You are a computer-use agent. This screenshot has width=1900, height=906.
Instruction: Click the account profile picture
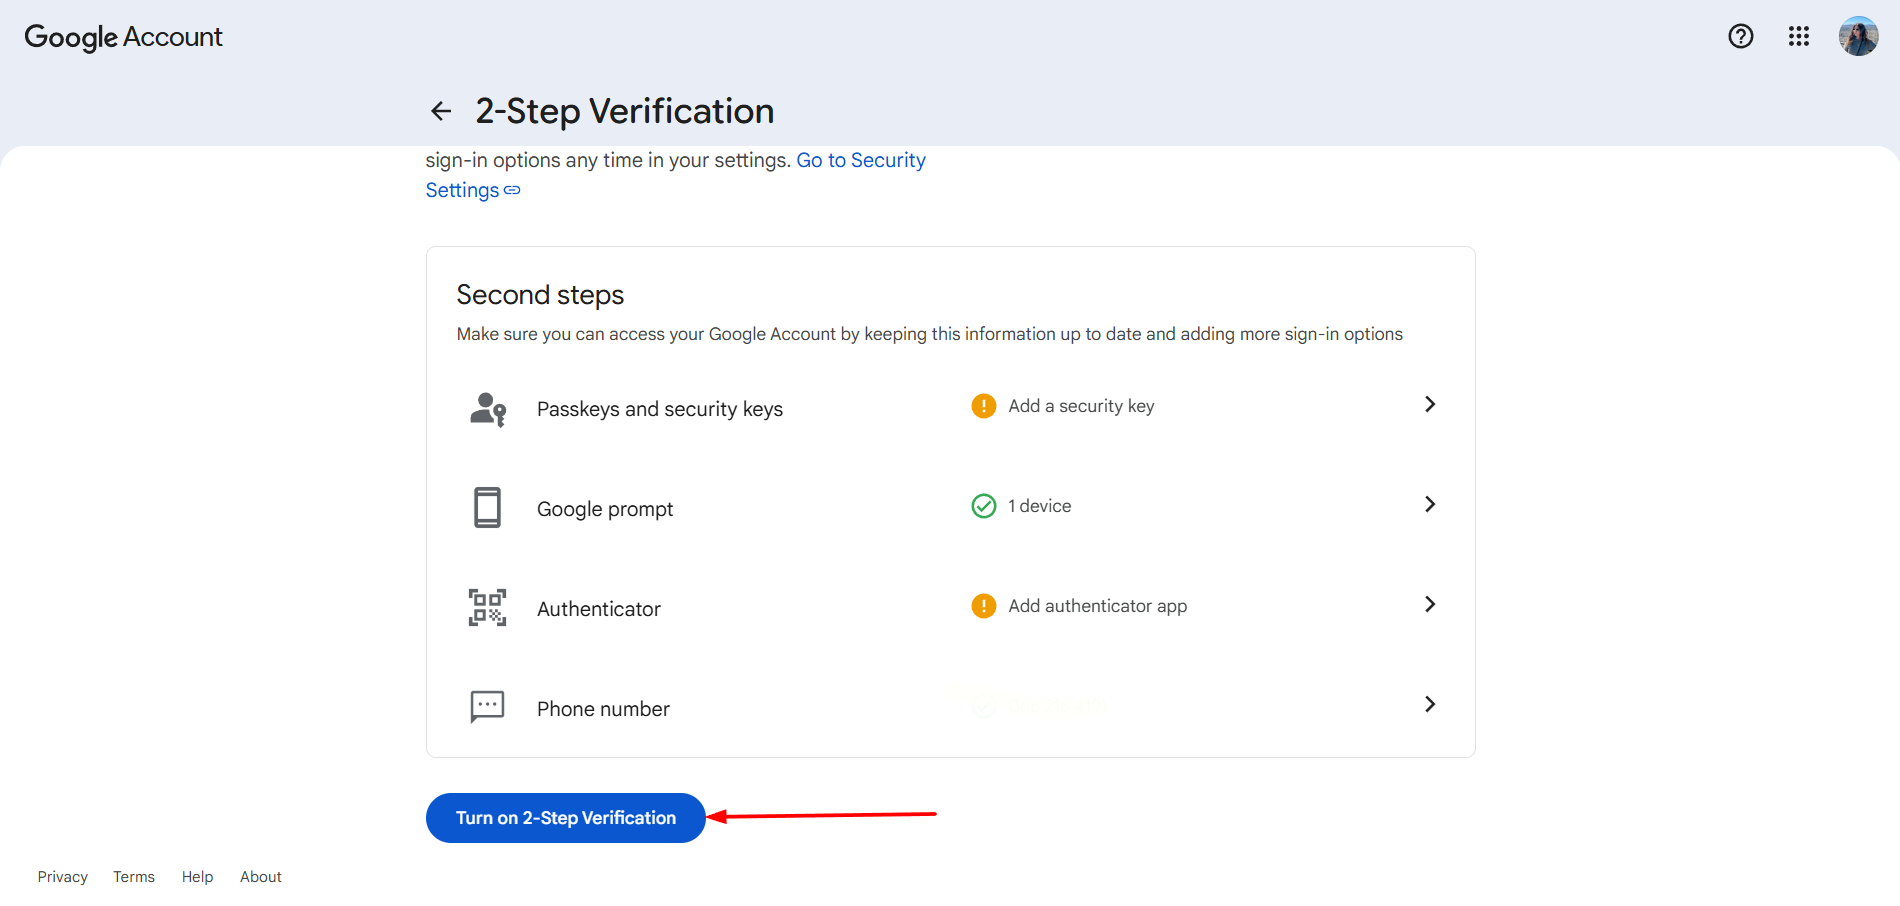pyautogui.click(x=1858, y=37)
